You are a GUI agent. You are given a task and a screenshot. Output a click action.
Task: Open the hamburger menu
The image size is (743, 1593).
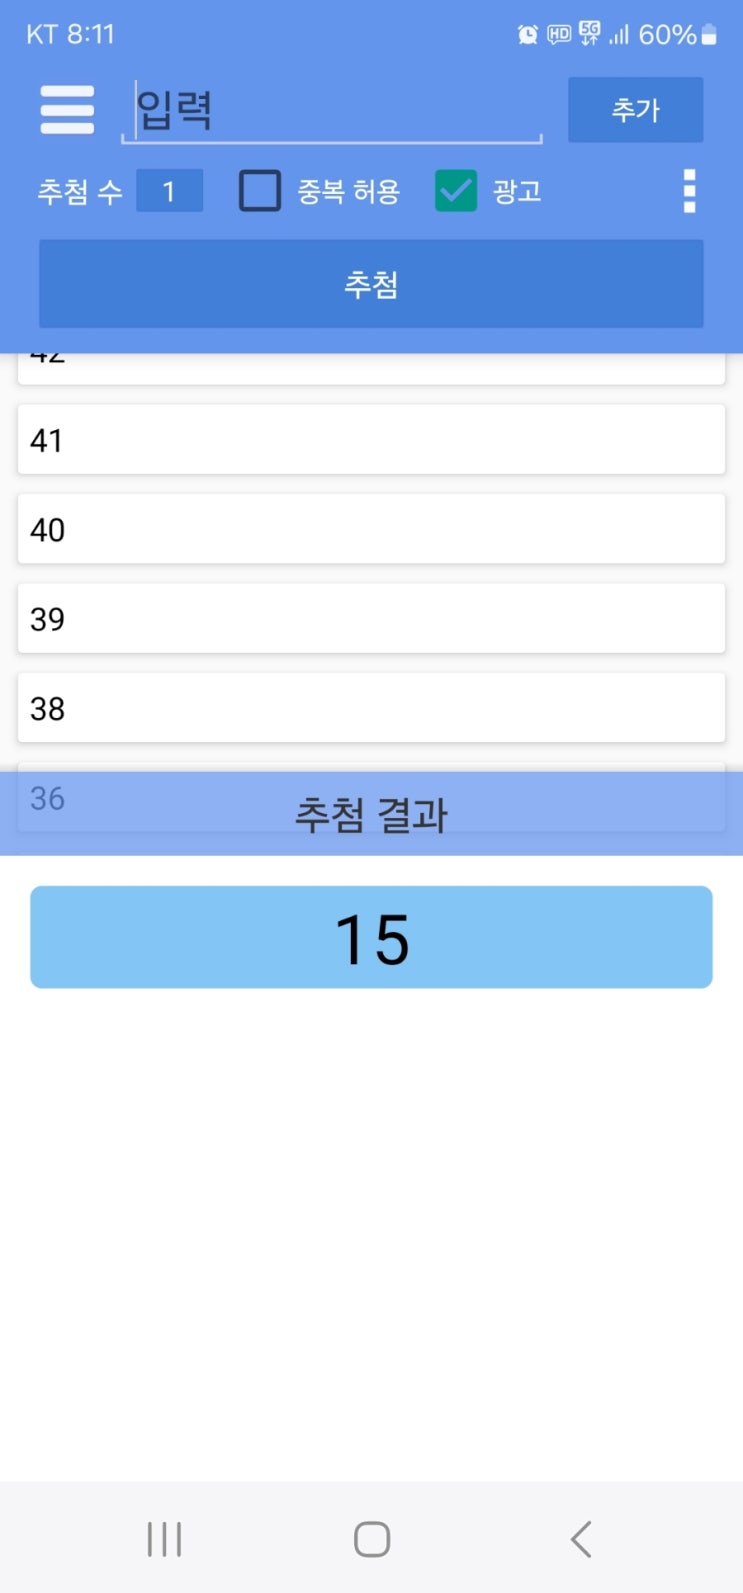[x=67, y=110]
